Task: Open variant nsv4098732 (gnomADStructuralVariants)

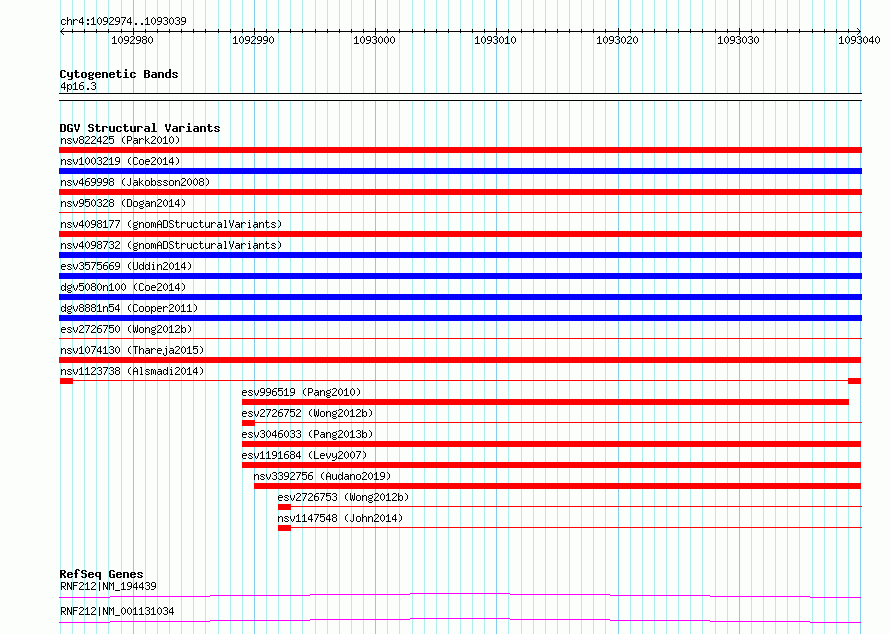Action: point(171,245)
